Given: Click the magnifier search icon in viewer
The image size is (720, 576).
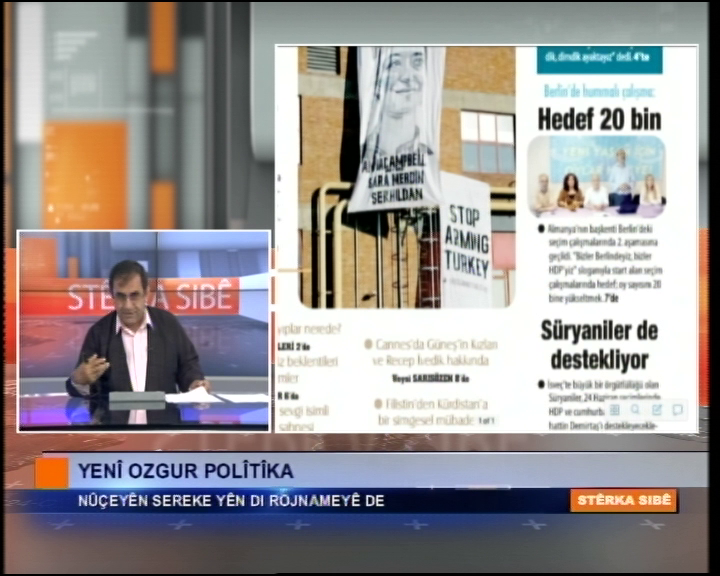Looking at the screenshot, I should (x=636, y=410).
